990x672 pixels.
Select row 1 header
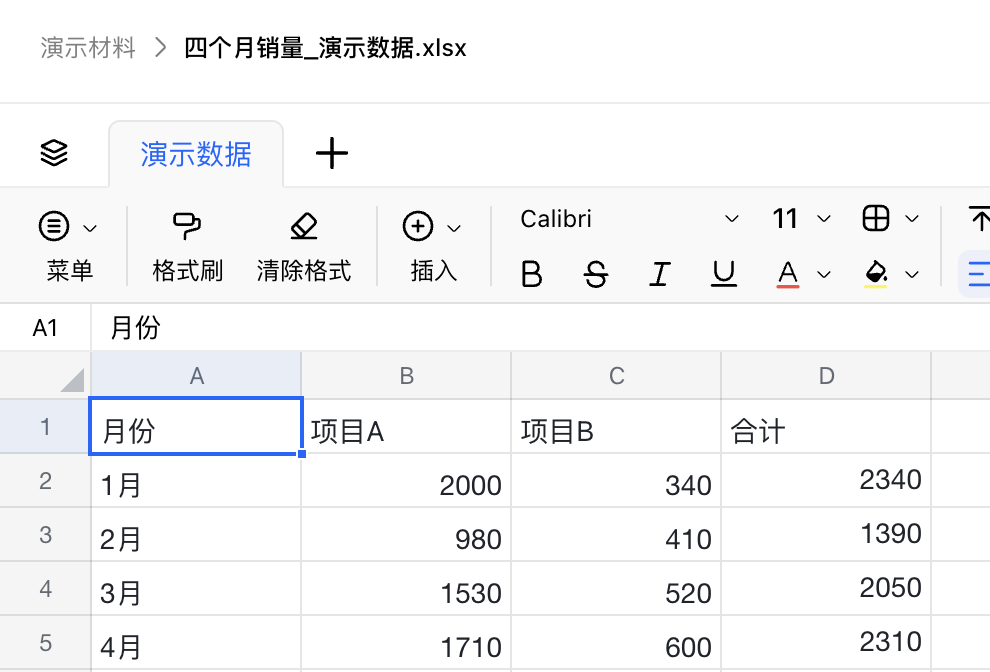45,426
